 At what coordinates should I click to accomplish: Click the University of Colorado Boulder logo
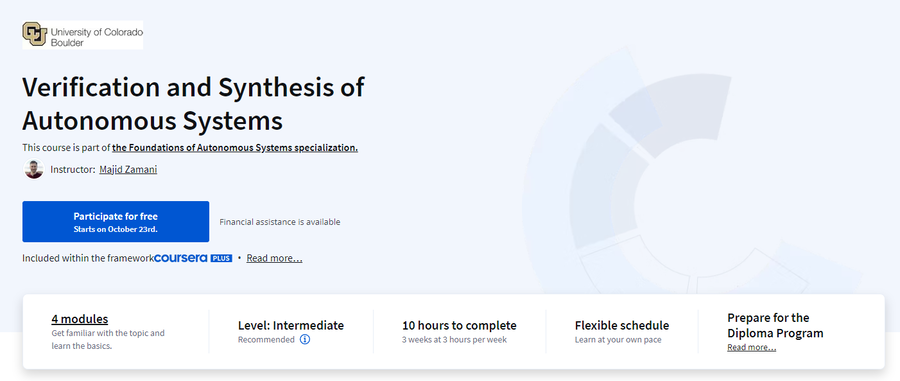(83, 35)
